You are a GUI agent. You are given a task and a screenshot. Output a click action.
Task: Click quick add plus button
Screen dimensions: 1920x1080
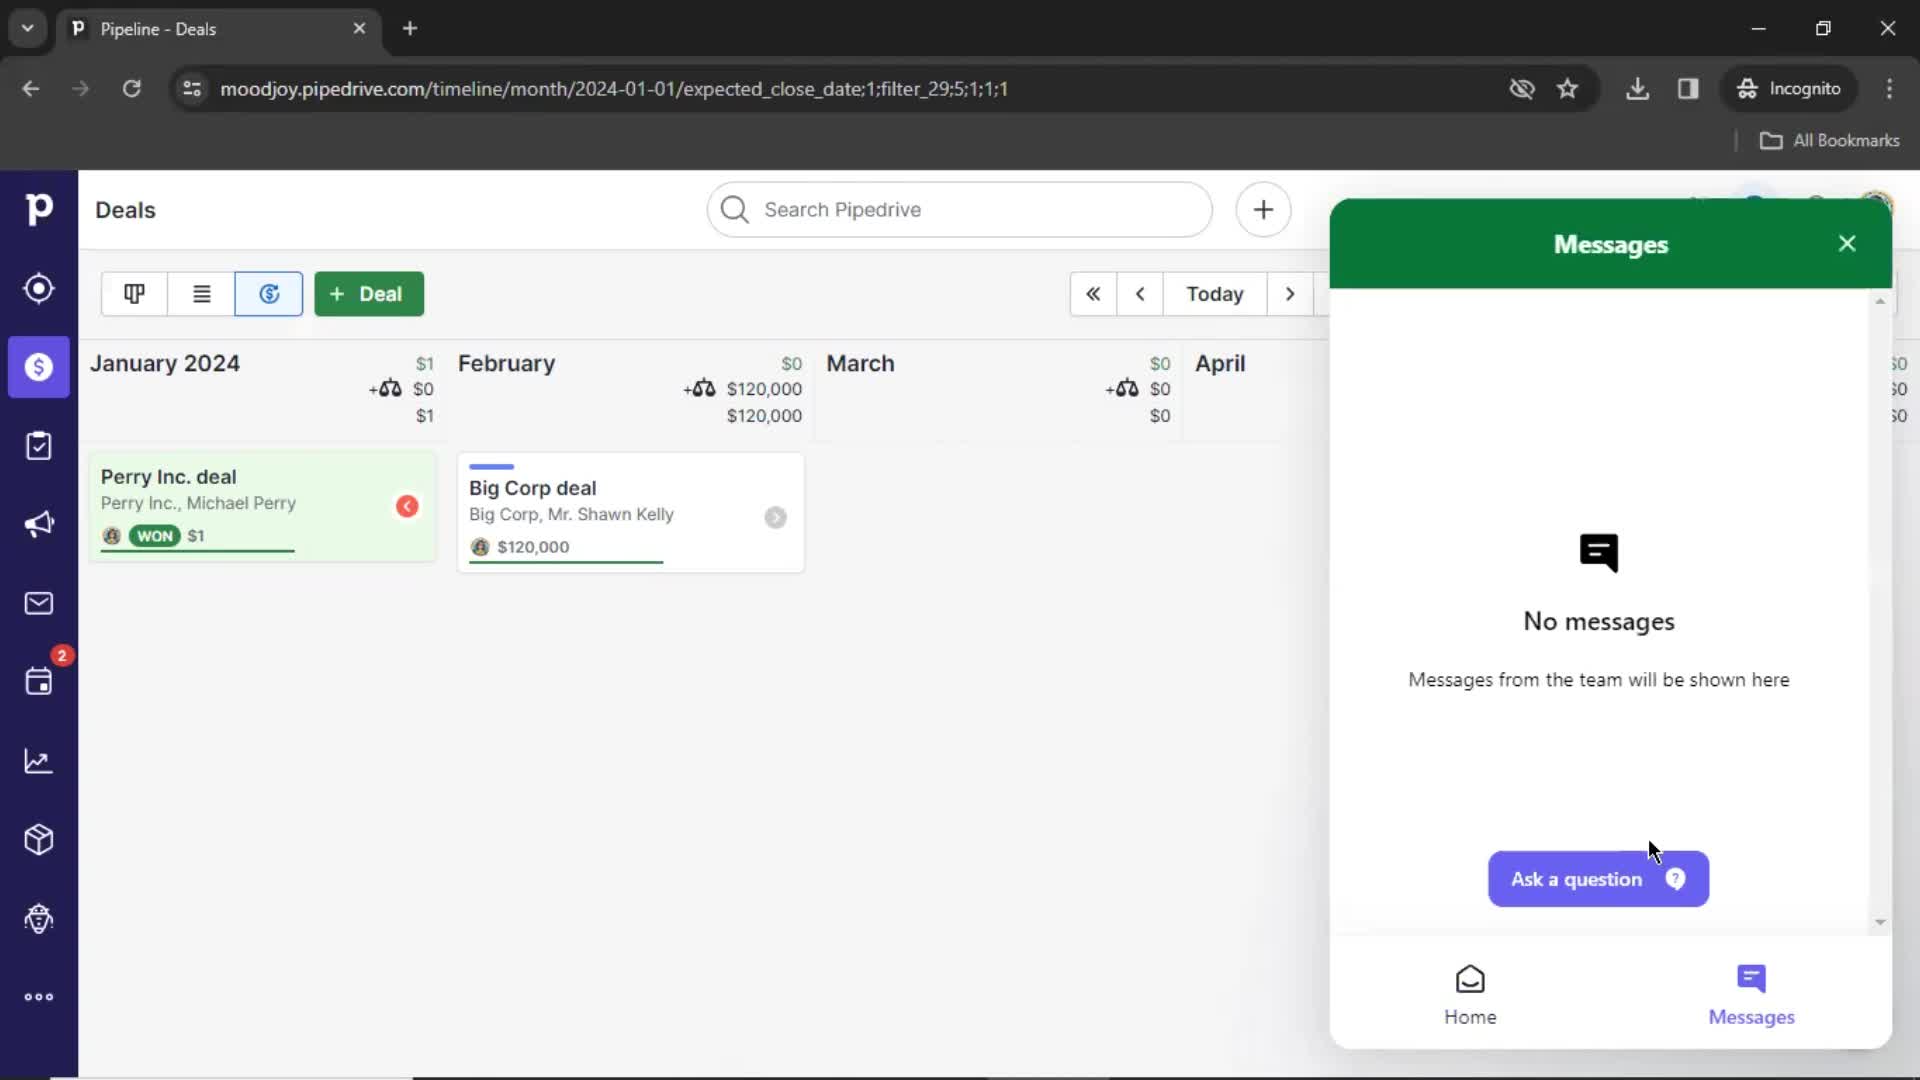coord(1263,210)
